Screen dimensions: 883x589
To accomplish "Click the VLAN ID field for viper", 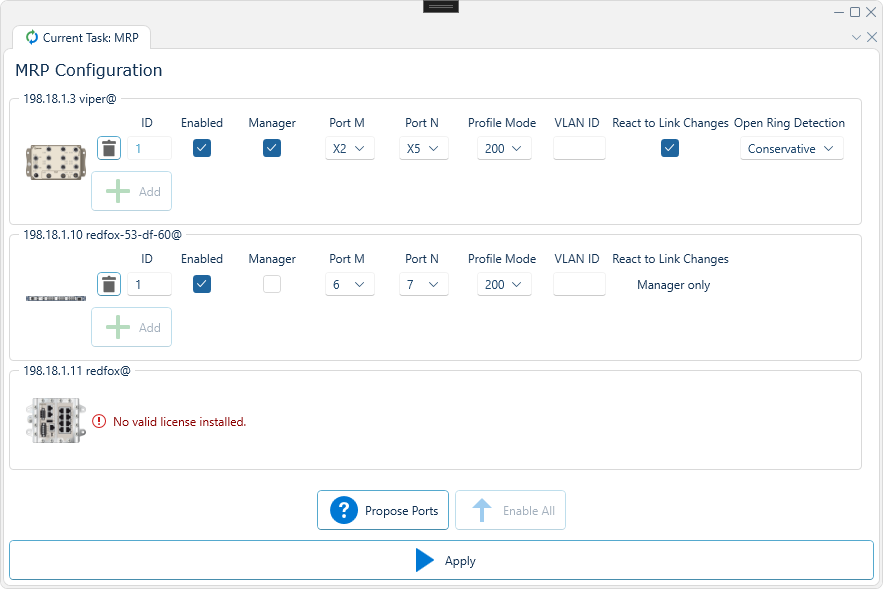I will 577,148.
